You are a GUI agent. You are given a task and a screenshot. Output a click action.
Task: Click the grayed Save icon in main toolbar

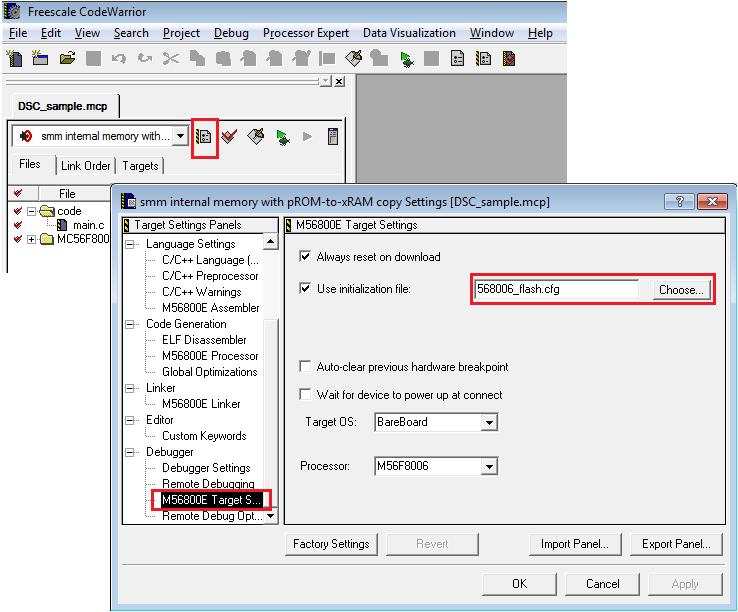tap(93, 59)
